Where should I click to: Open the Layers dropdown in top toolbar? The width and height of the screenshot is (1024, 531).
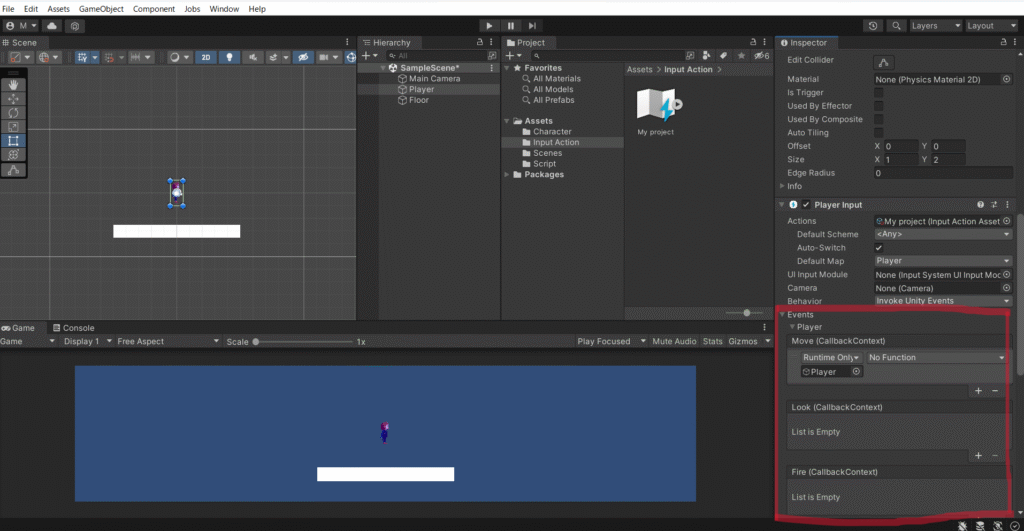pos(935,26)
